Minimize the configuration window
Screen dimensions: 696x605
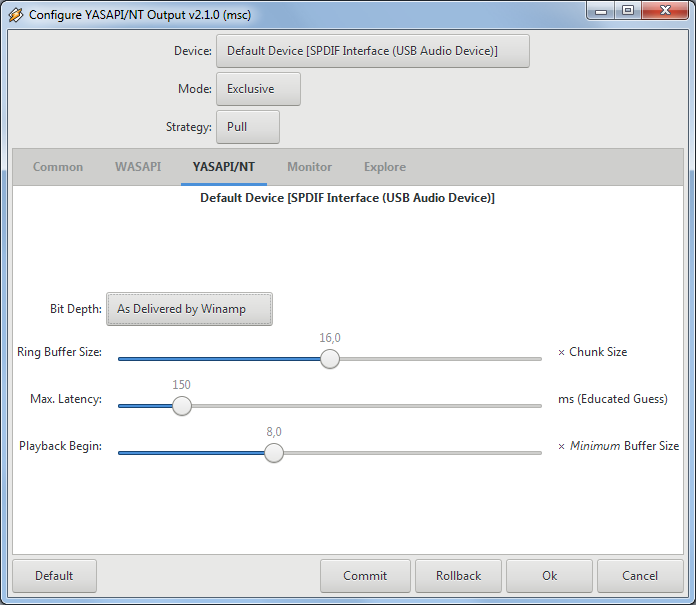click(602, 11)
